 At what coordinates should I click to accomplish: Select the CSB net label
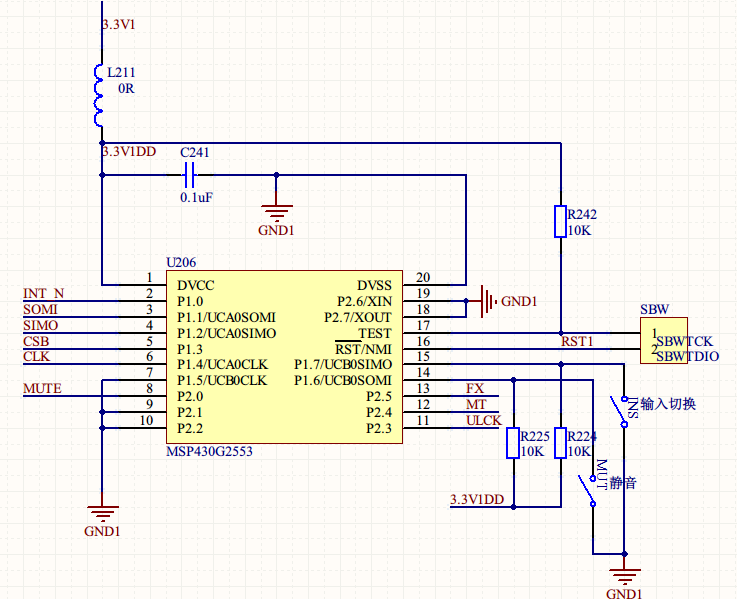click(36, 341)
